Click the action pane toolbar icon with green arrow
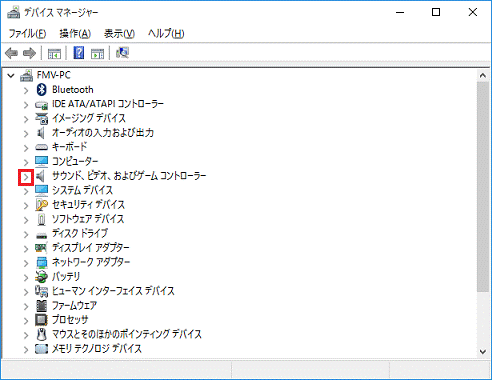 pos(97,53)
